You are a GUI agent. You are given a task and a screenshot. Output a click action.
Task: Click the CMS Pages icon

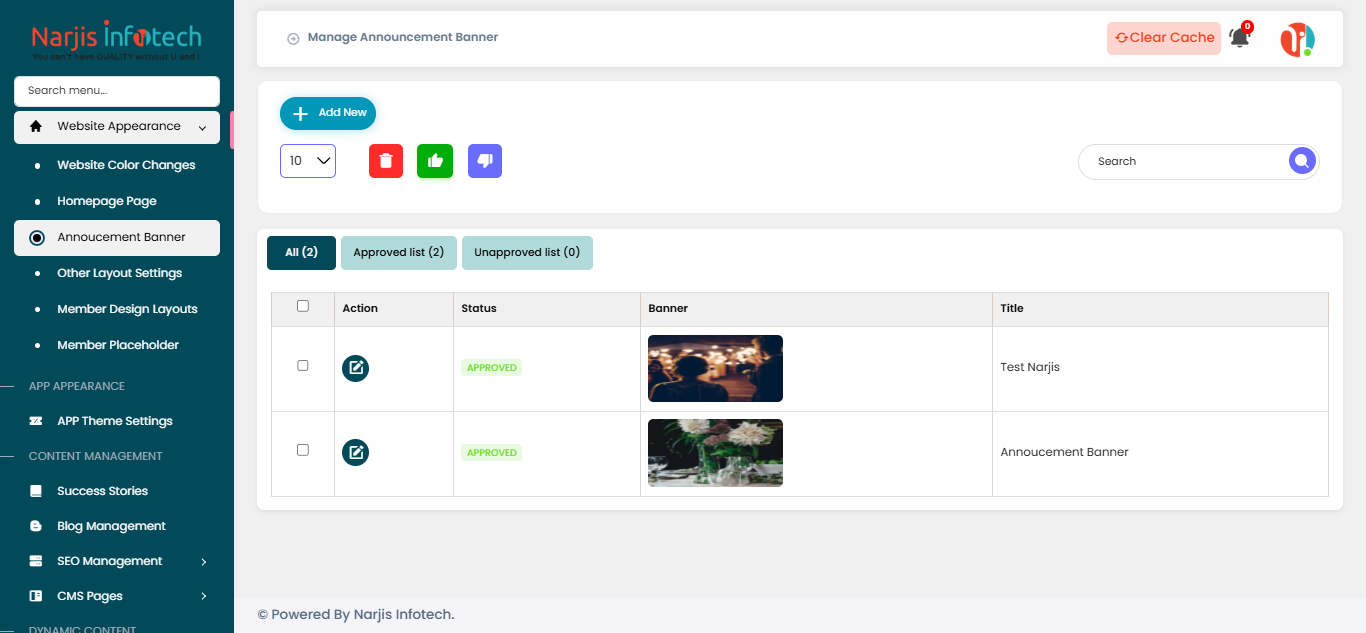36,596
